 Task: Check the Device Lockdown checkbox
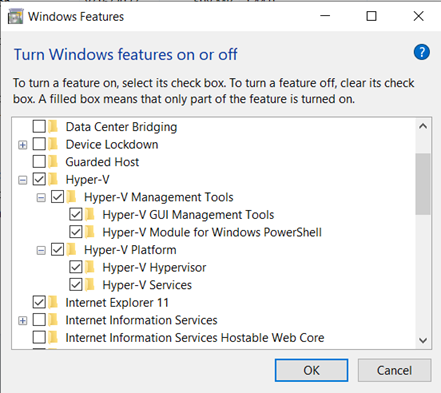point(39,144)
